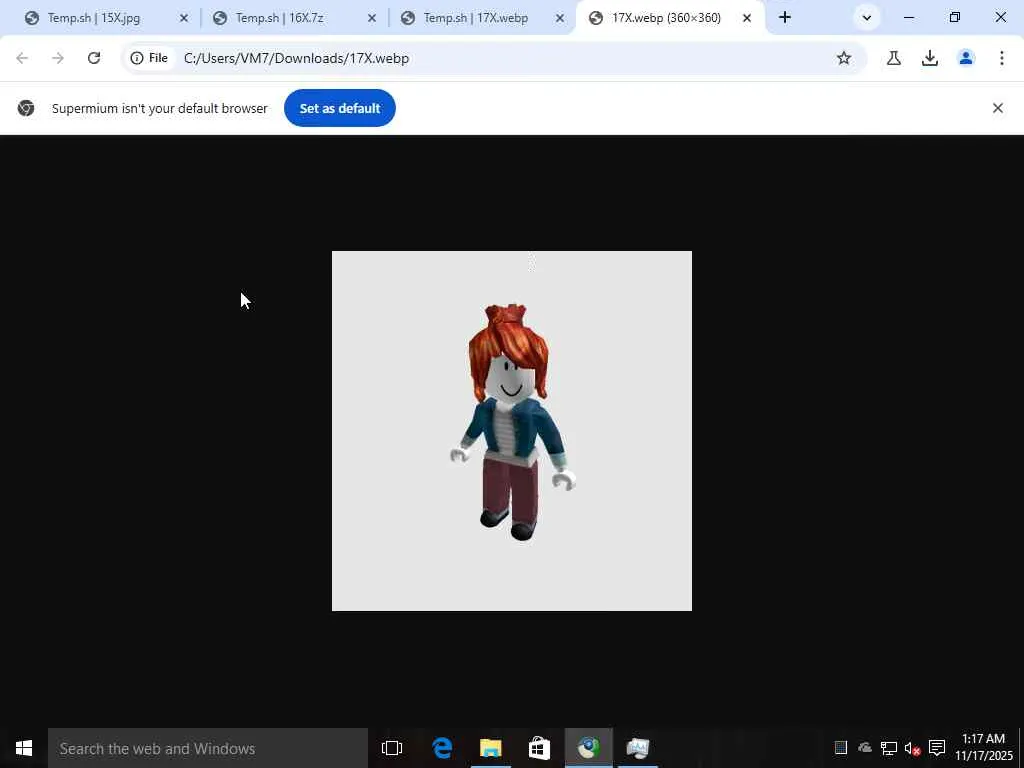
Task: Close the Temp.sh | 16X.7z tab
Action: (372, 18)
